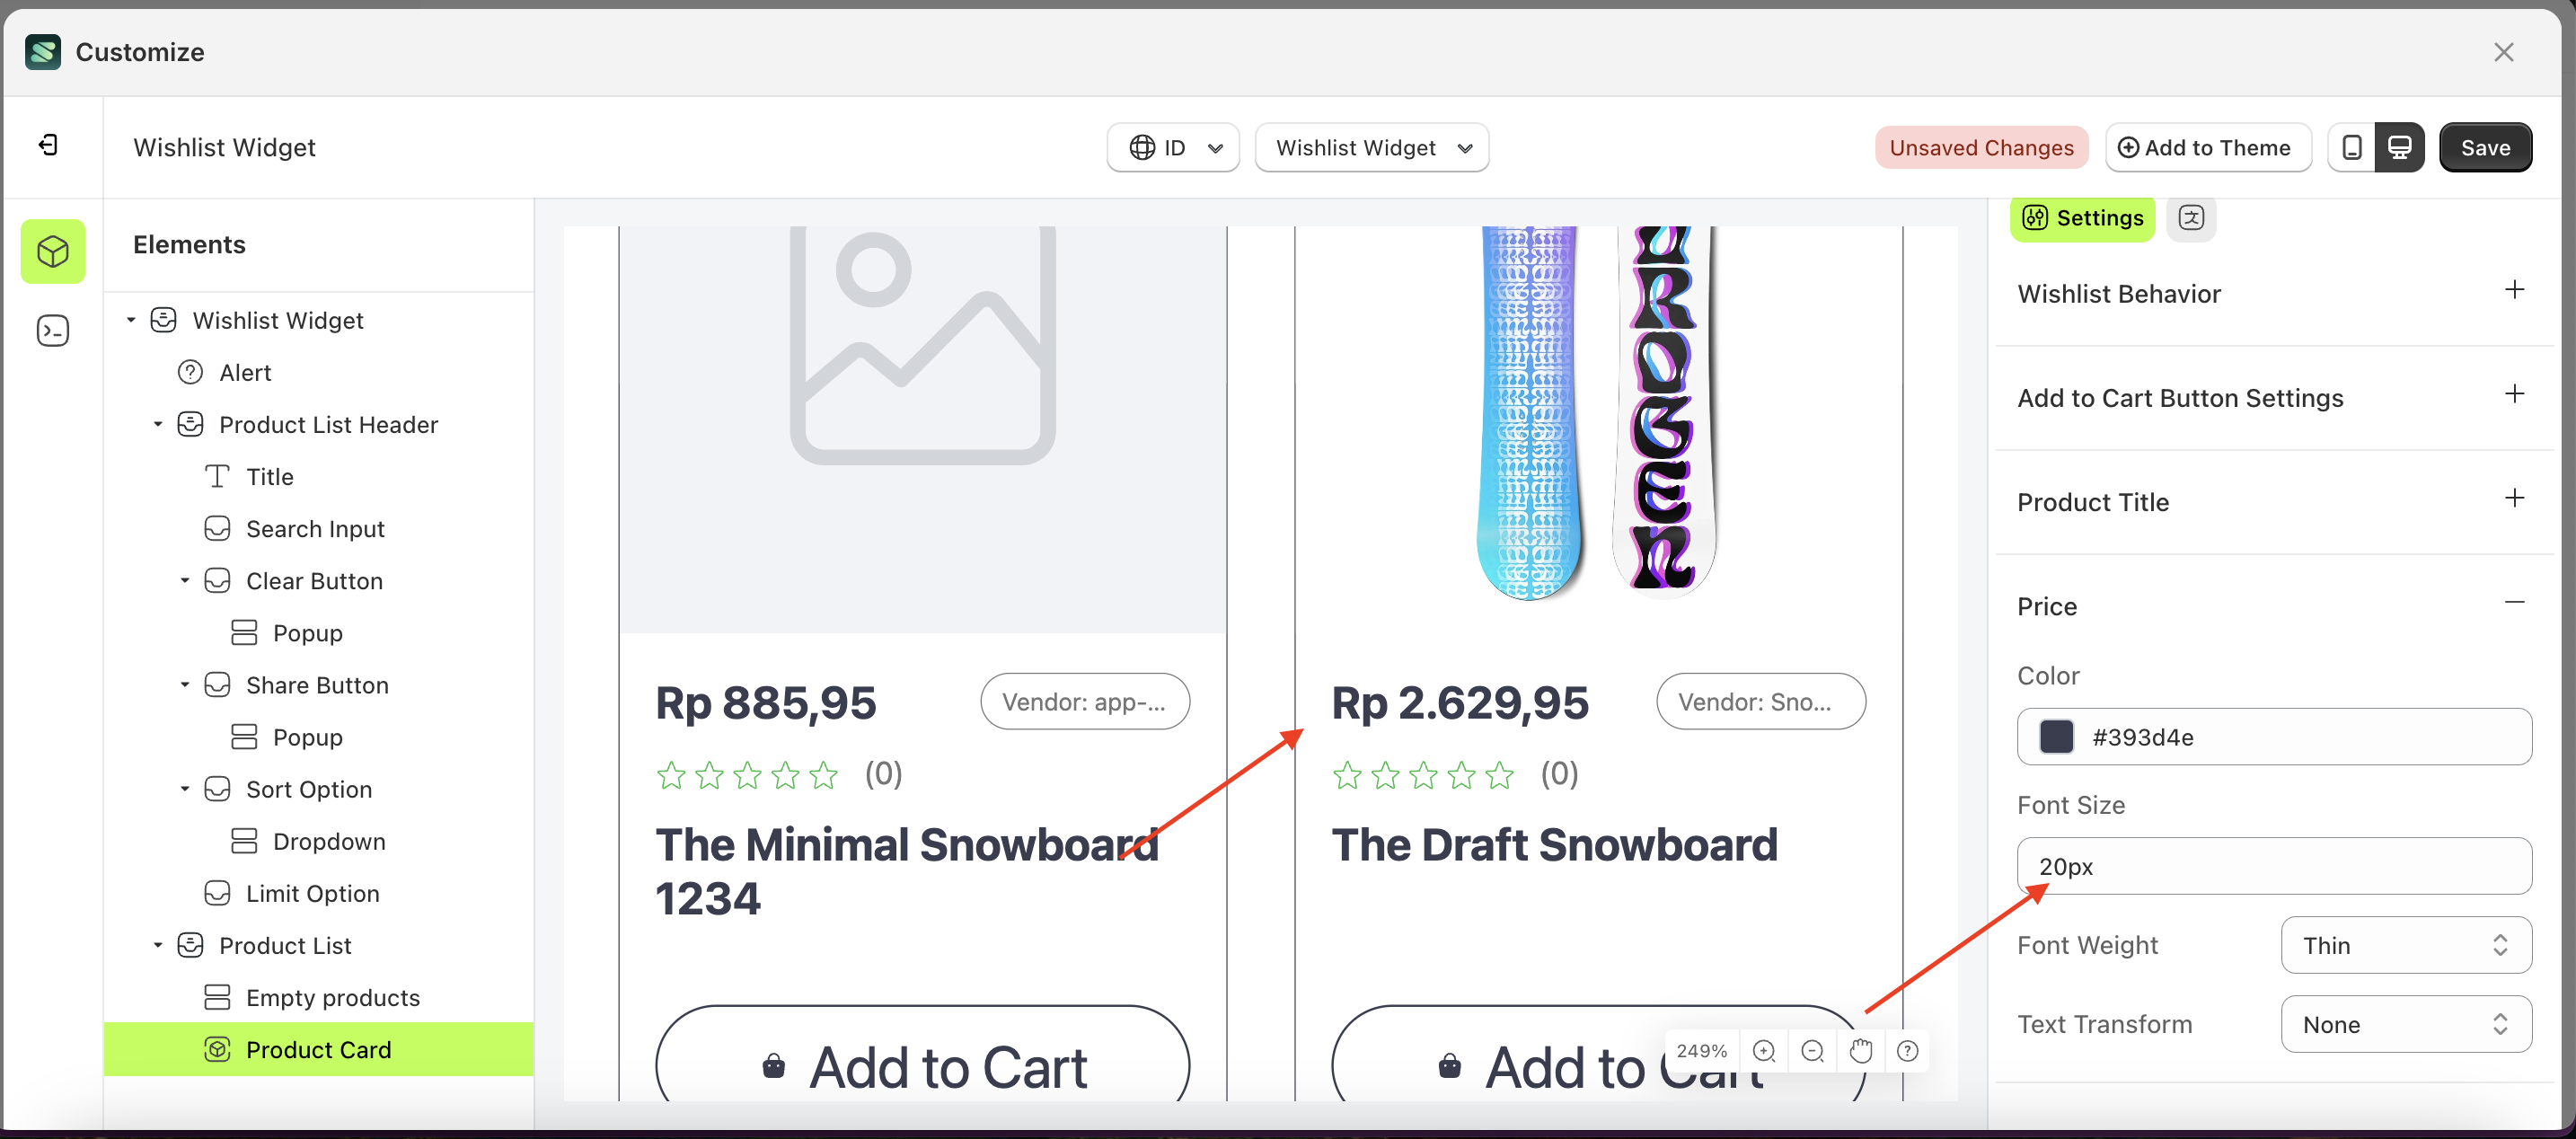Screen dimensions: 2576x1139
Task: Open the code console sidebar icon
Action: (53, 330)
